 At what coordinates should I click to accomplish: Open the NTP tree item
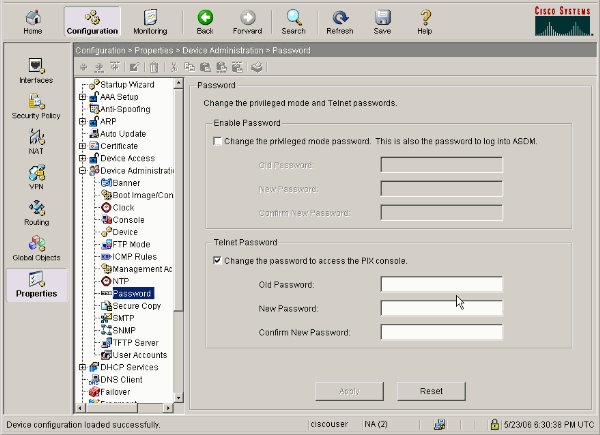click(x=121, y=281)
